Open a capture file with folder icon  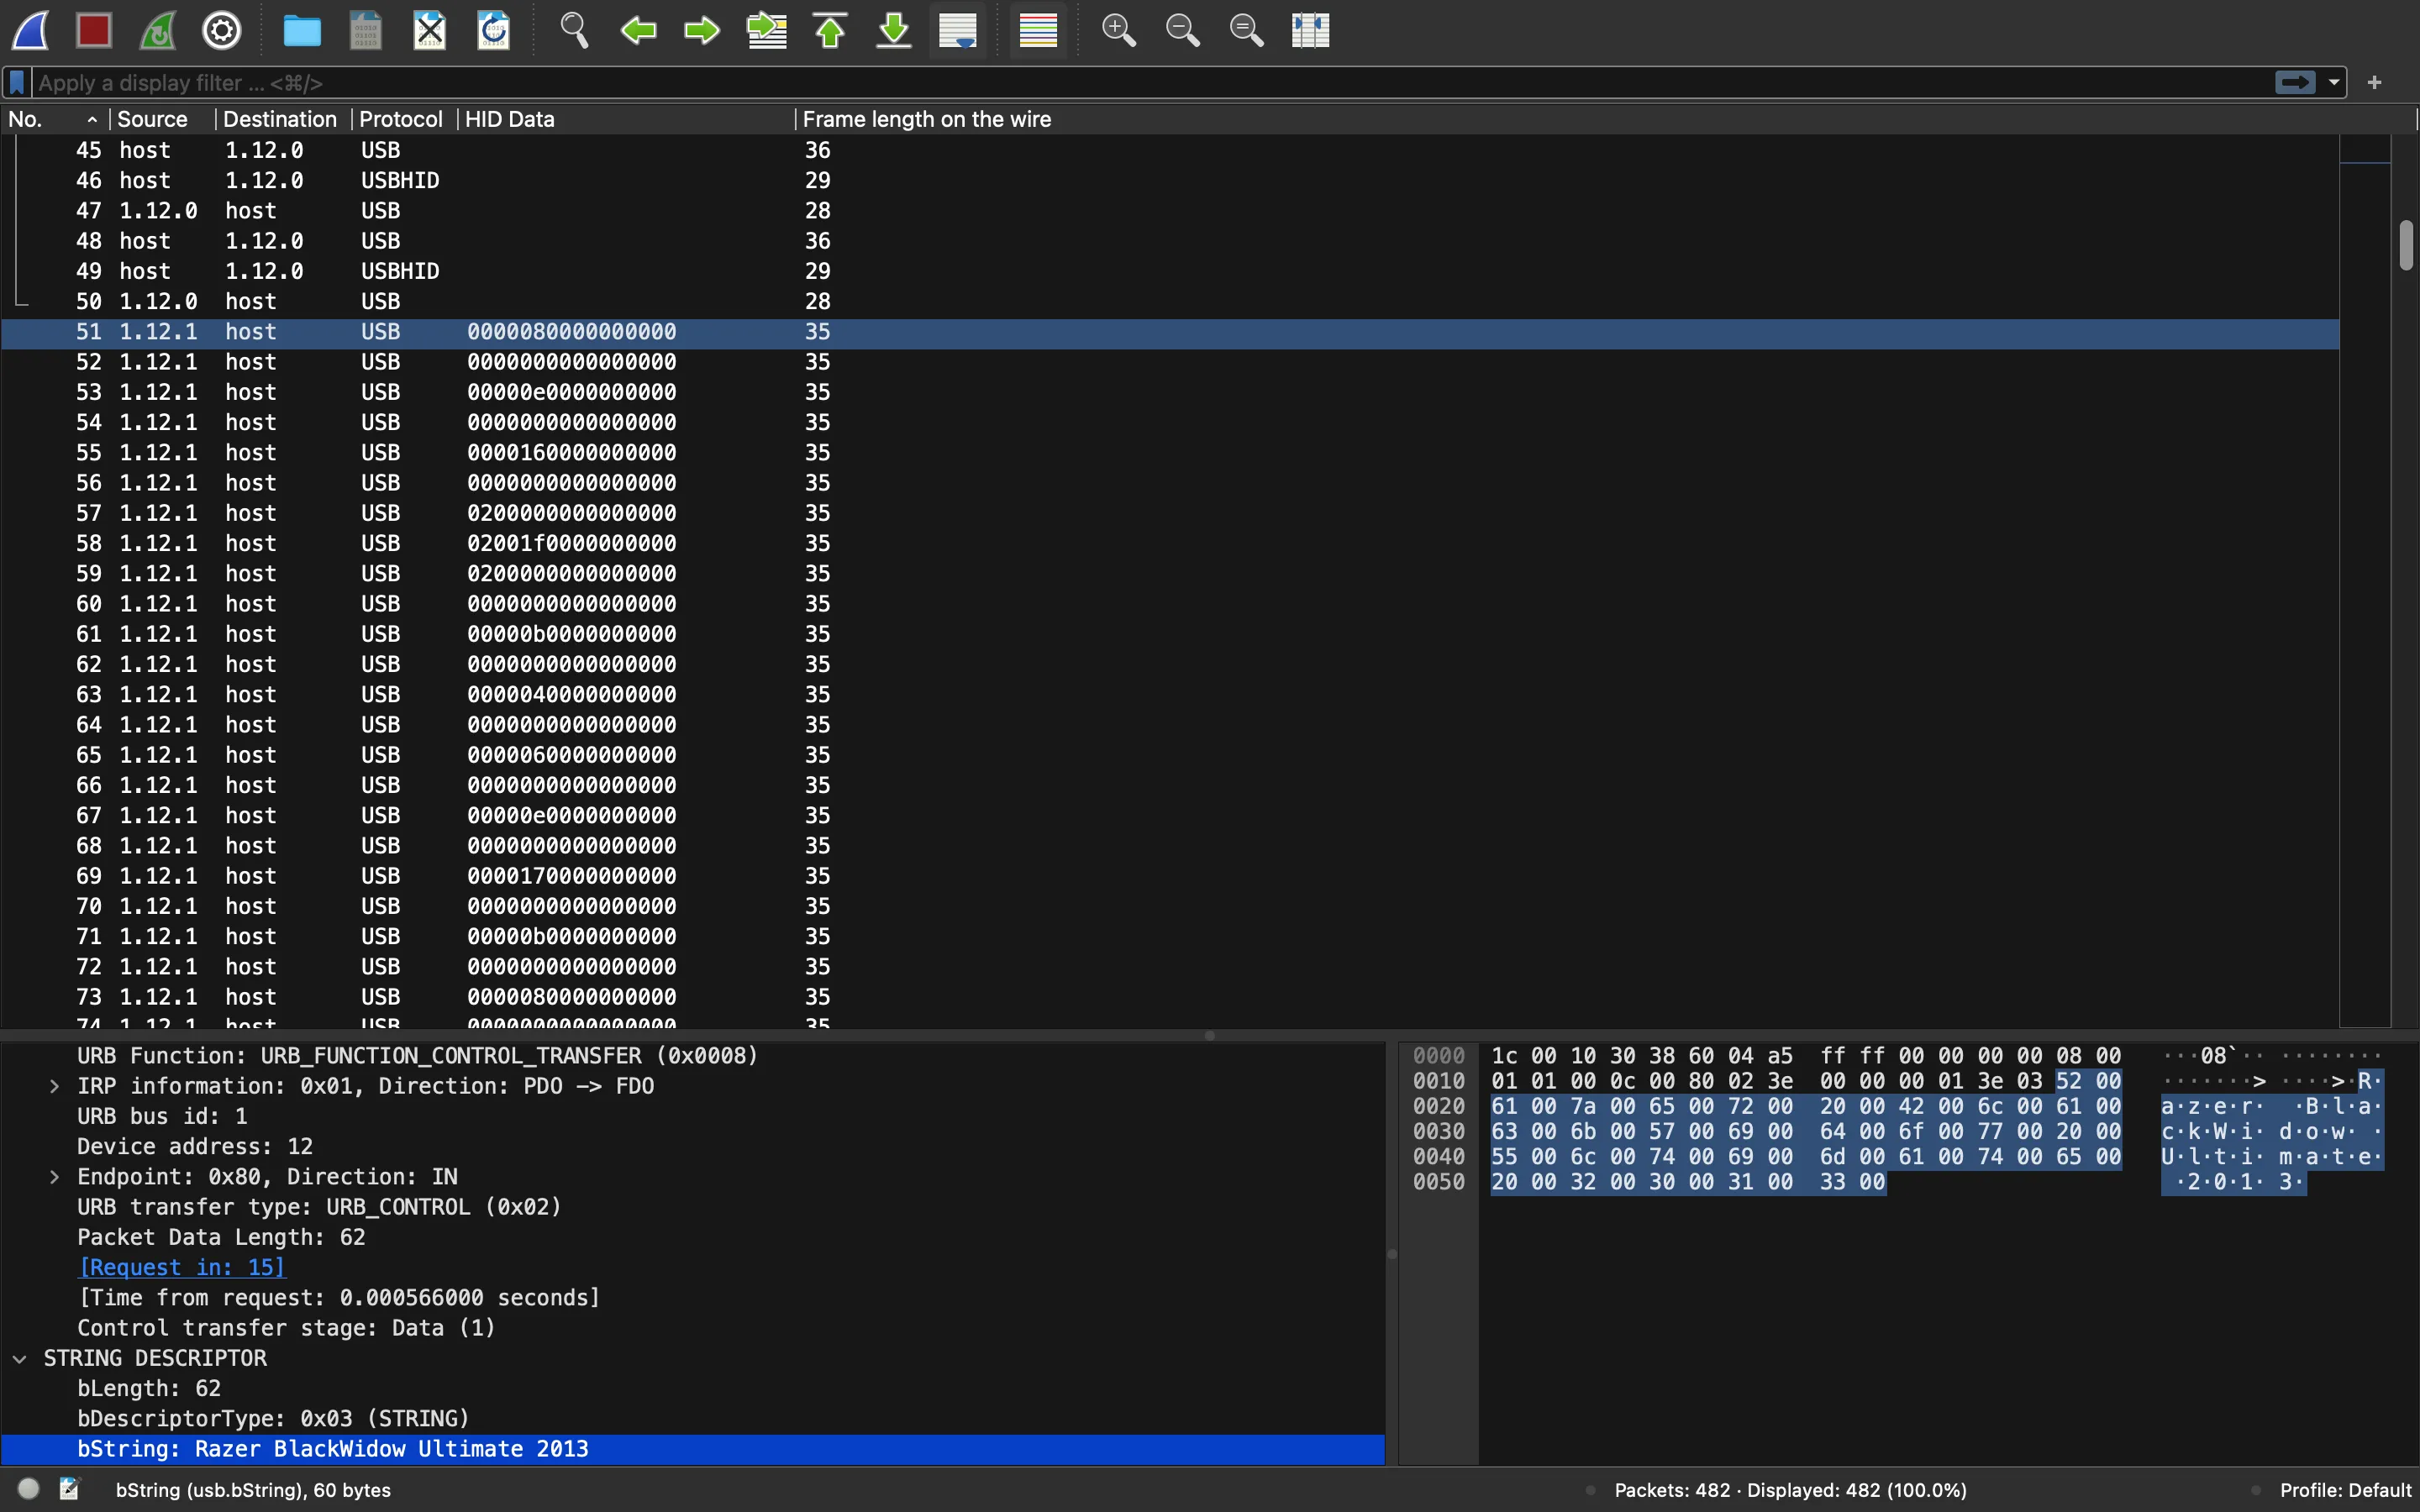coord(302,30)
